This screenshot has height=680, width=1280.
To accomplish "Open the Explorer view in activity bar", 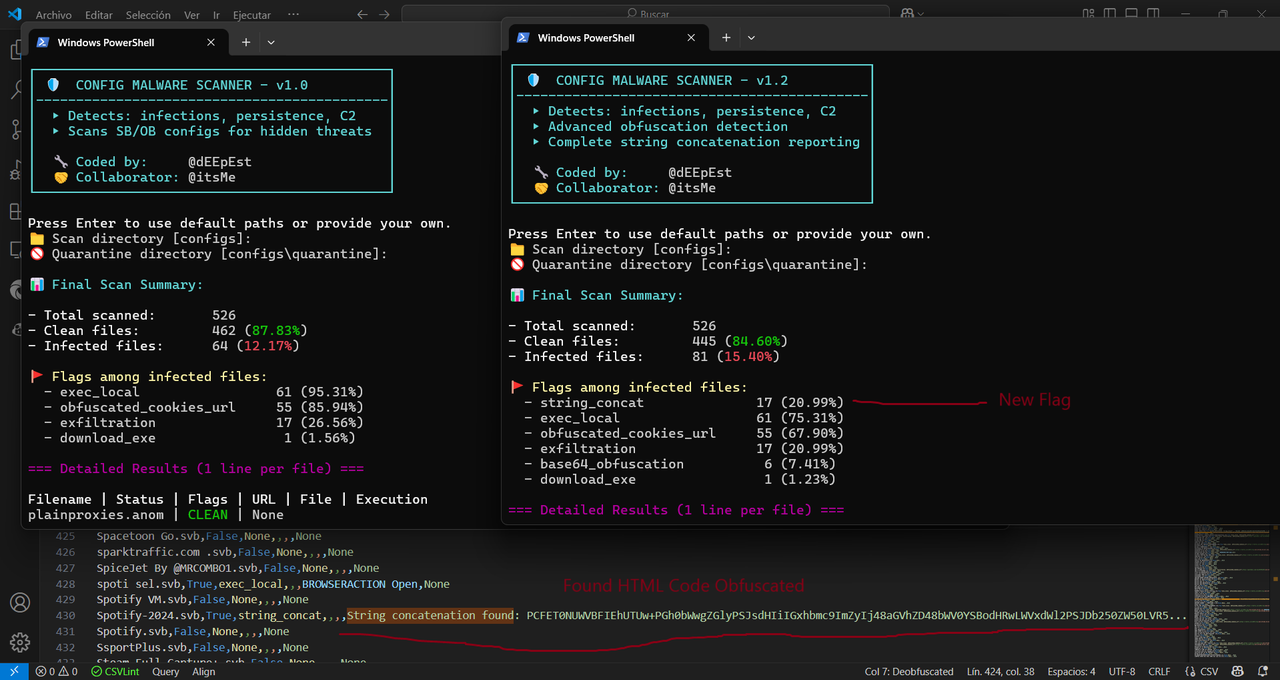I will tap(15, 50).
